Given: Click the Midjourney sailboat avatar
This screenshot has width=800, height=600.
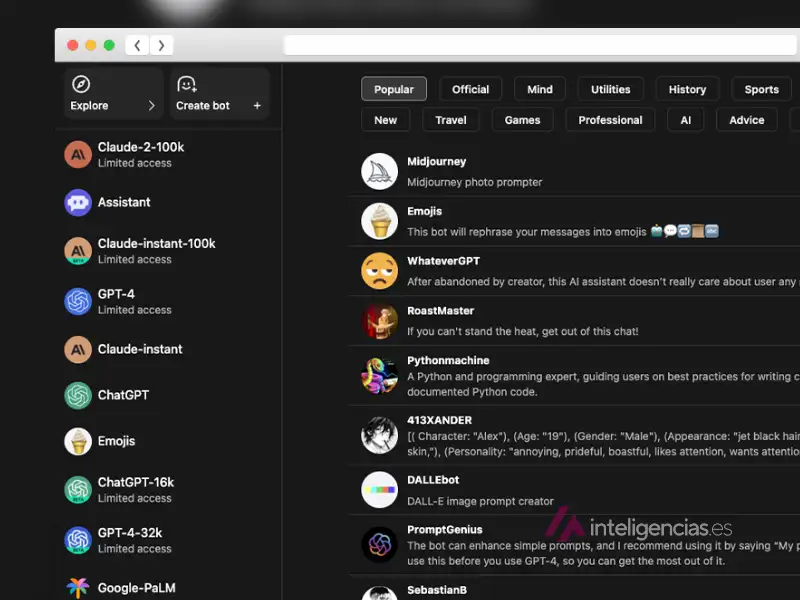Looking at the screenshot, I should pos(380,171).
